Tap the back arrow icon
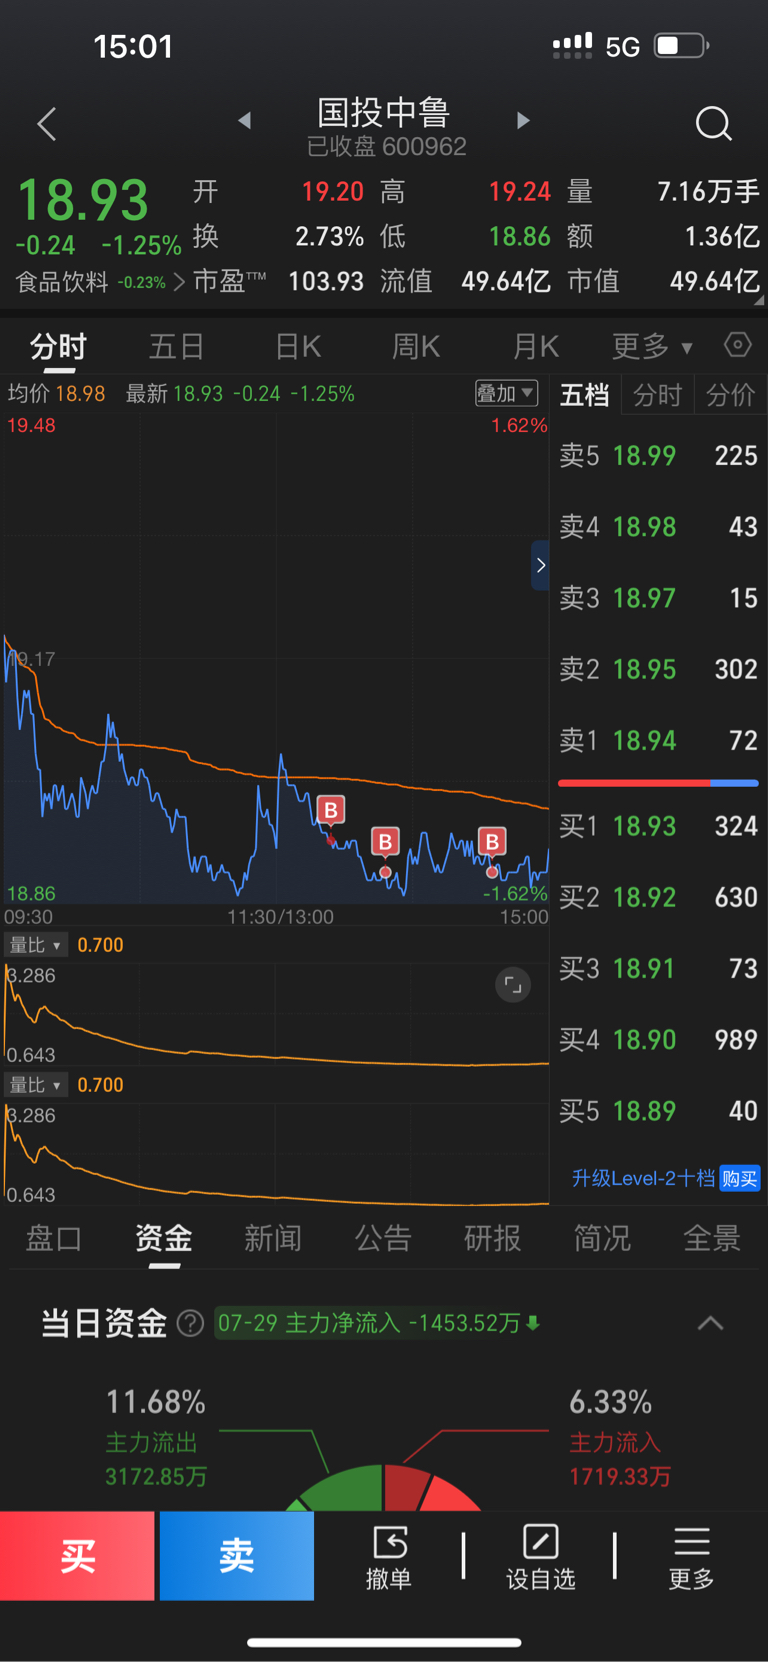Screen dimensions: 768x1662 point(46,124)
